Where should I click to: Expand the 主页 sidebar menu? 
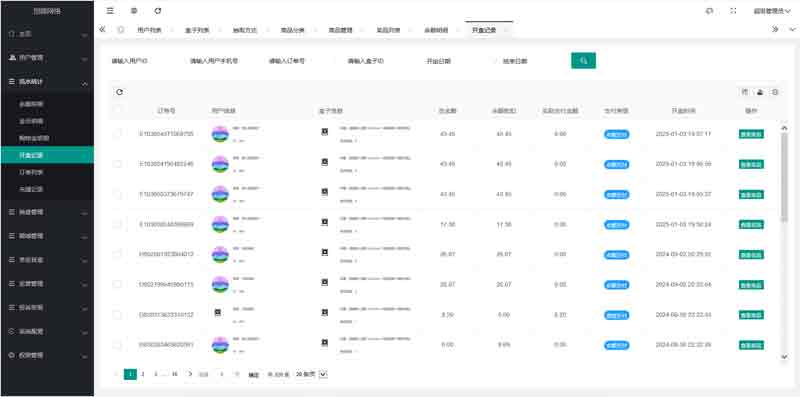click(47, 34)
